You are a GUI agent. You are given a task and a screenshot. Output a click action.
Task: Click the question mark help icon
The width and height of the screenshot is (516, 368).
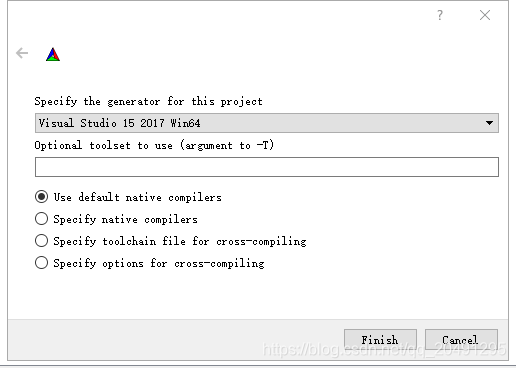click(x=440, y=15)
